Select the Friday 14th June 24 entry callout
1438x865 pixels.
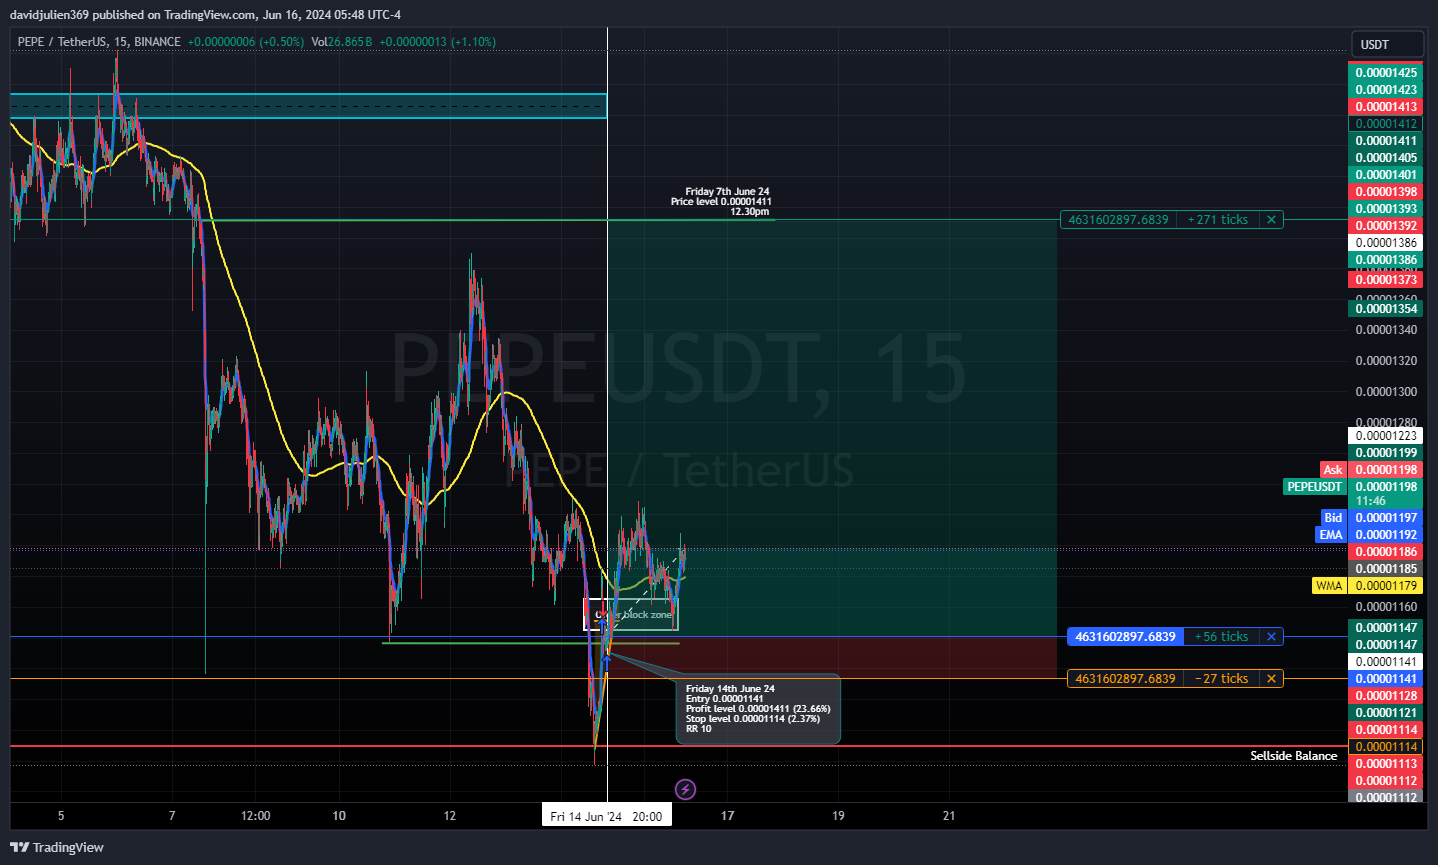[x=758, y=709]
